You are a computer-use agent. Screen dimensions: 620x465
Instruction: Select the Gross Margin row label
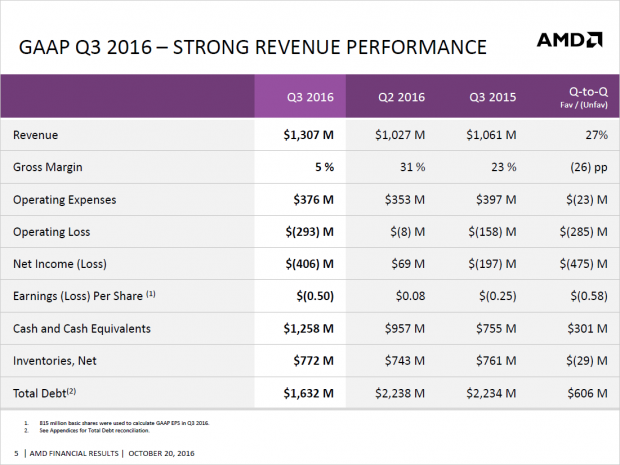(53, 167)
